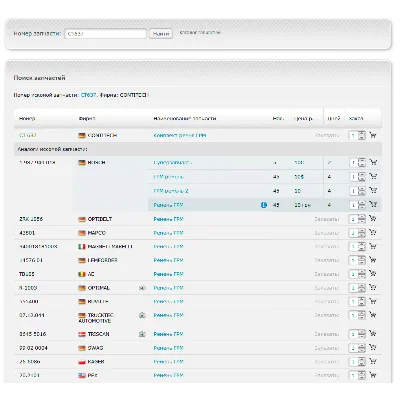Add the OPTIBELT row item to cart
This screenshot has width=400, height=400.
373,219
